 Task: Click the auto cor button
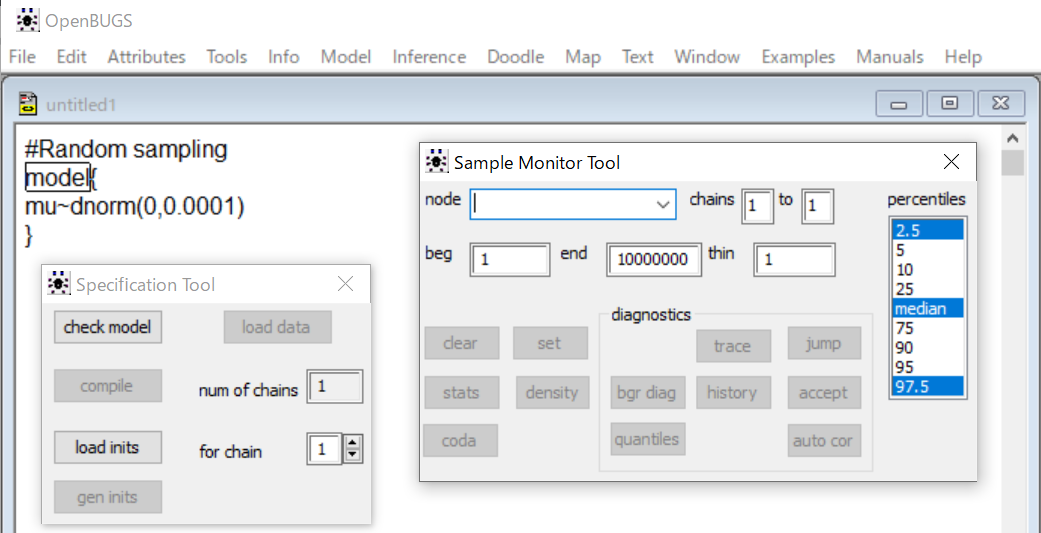click(x=825, y=441)
